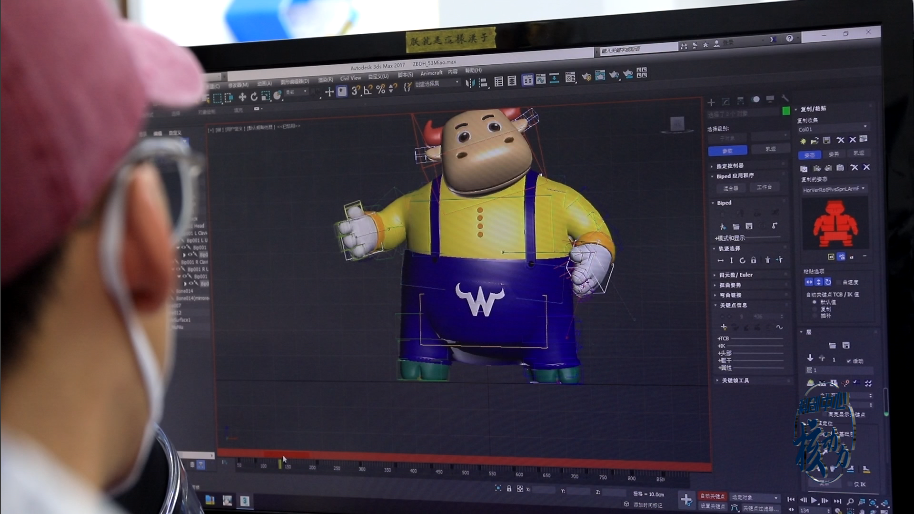Open the Curve Editor from toolbar

coord(540,79)
